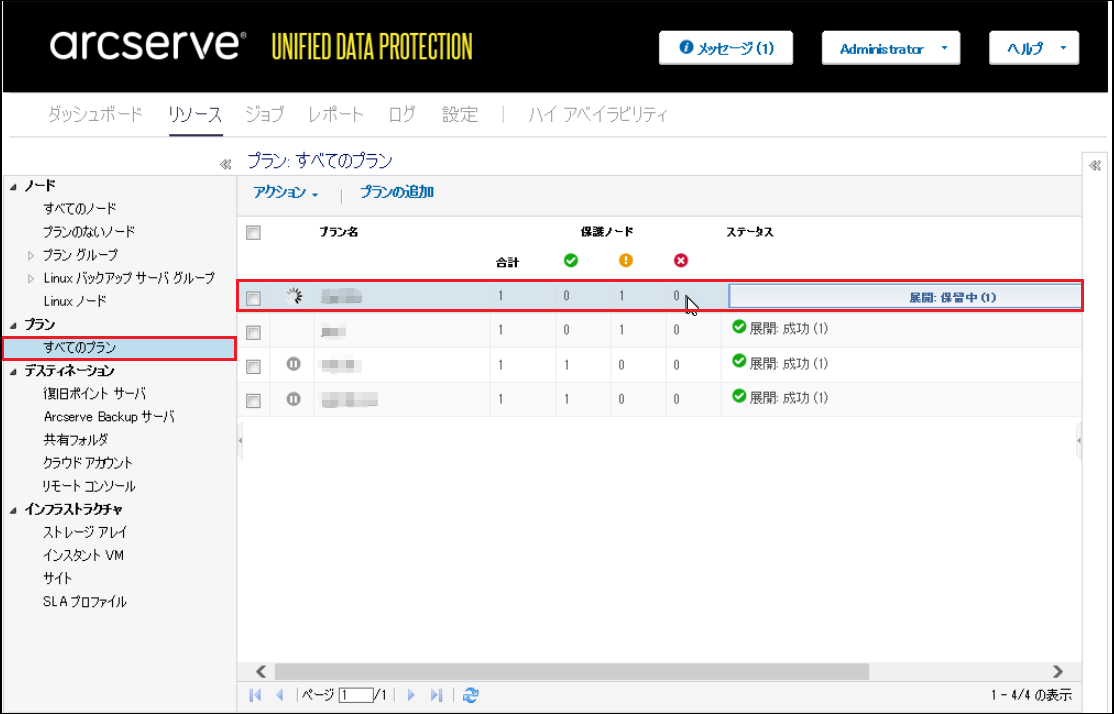Go to previous page of plan list
Screen dimensions: 1114x714
click(x=279, y=696)
